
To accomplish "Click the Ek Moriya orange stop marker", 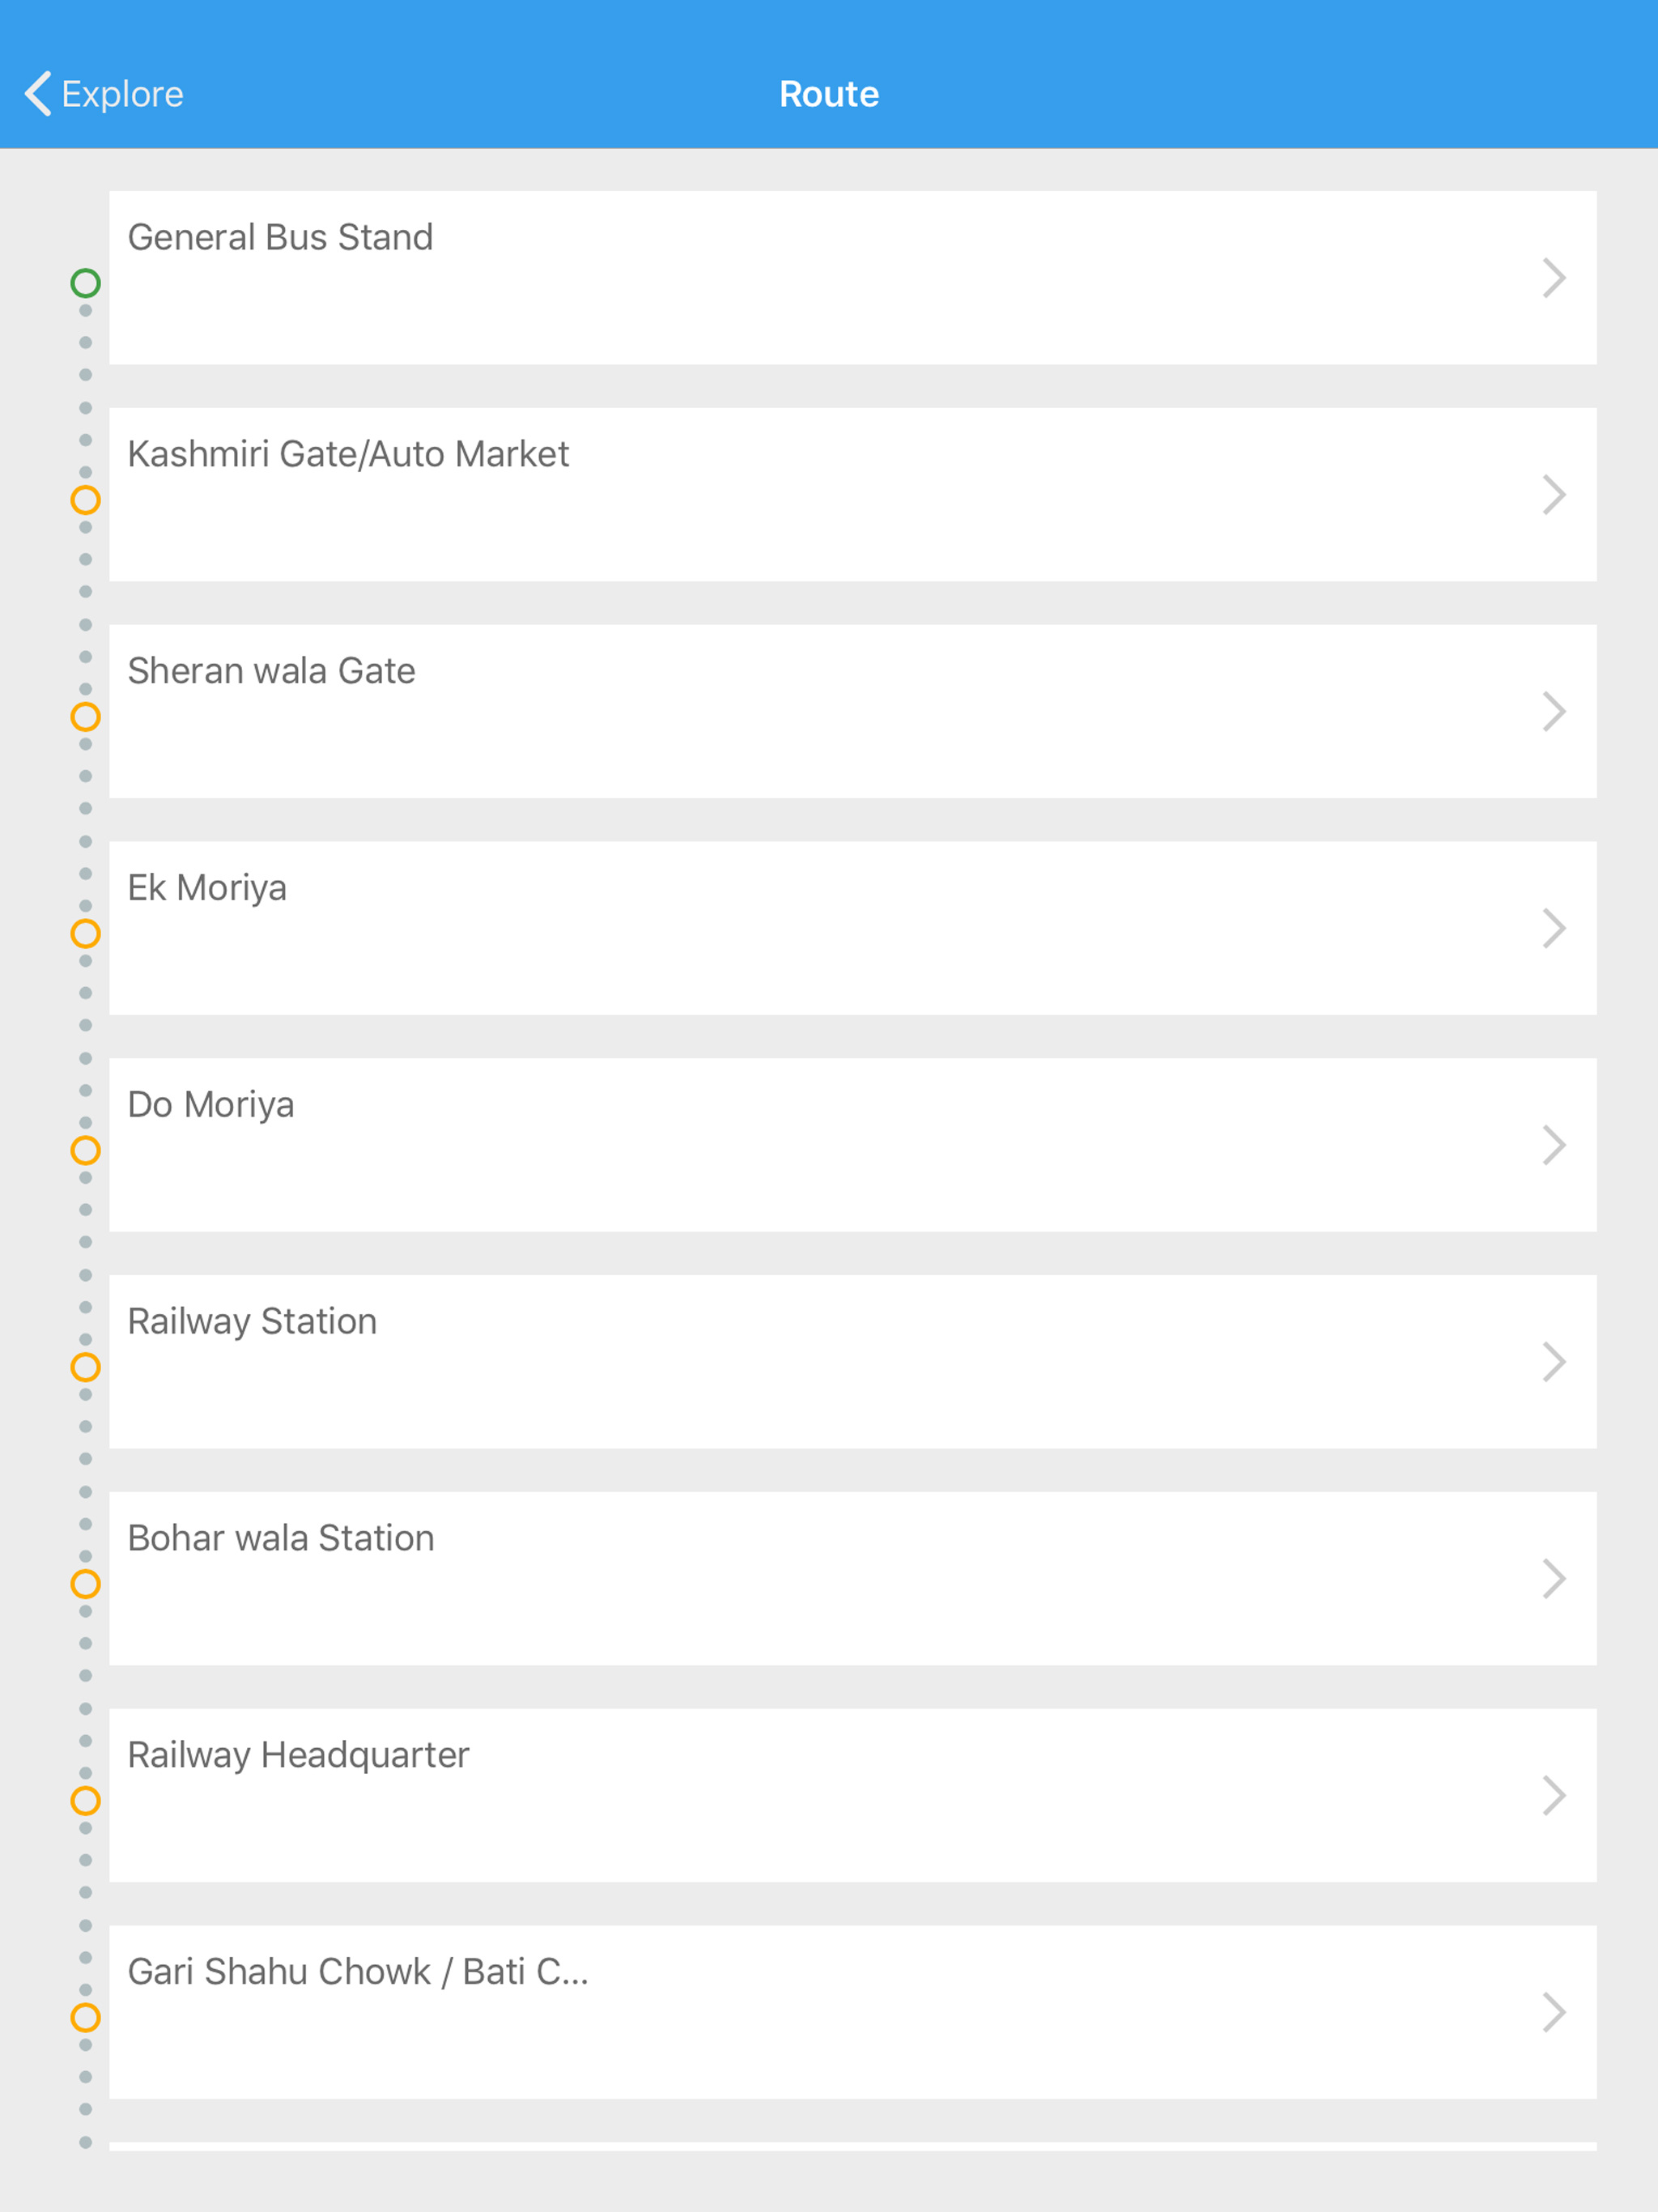I will click(x=86, y=934).
